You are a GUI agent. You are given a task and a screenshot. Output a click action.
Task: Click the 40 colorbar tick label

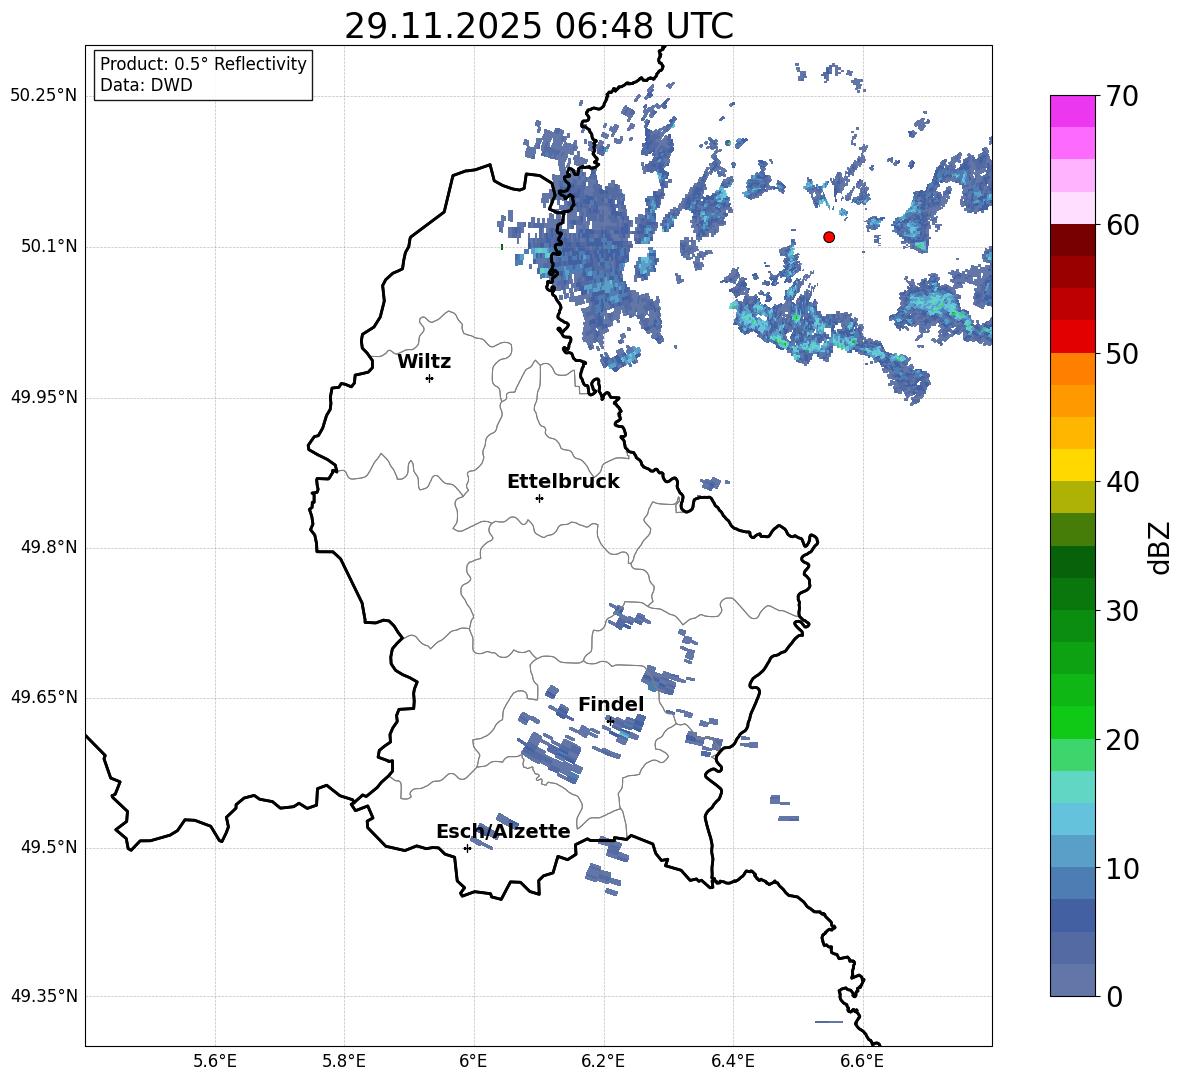click(1122, 482)
